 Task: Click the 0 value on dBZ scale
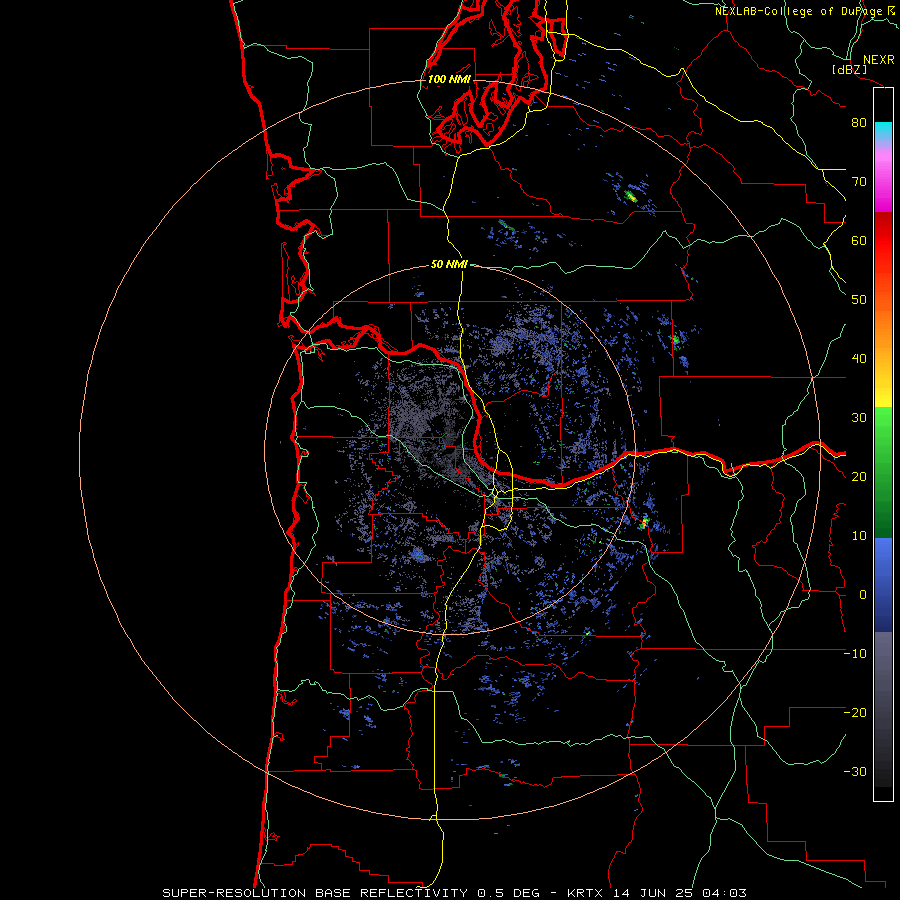click(863, 595)
